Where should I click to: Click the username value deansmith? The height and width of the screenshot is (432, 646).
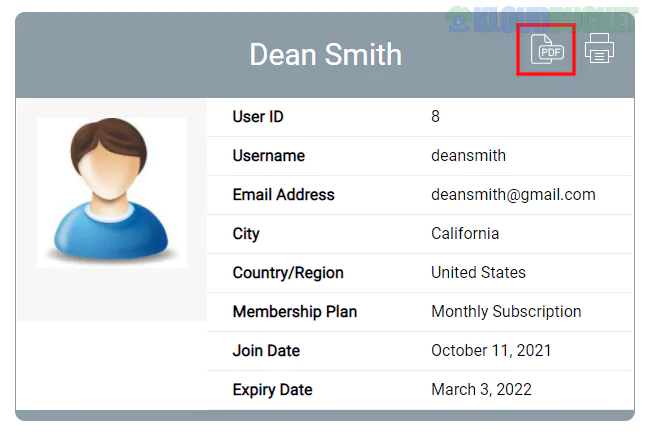tap(468, 156)
